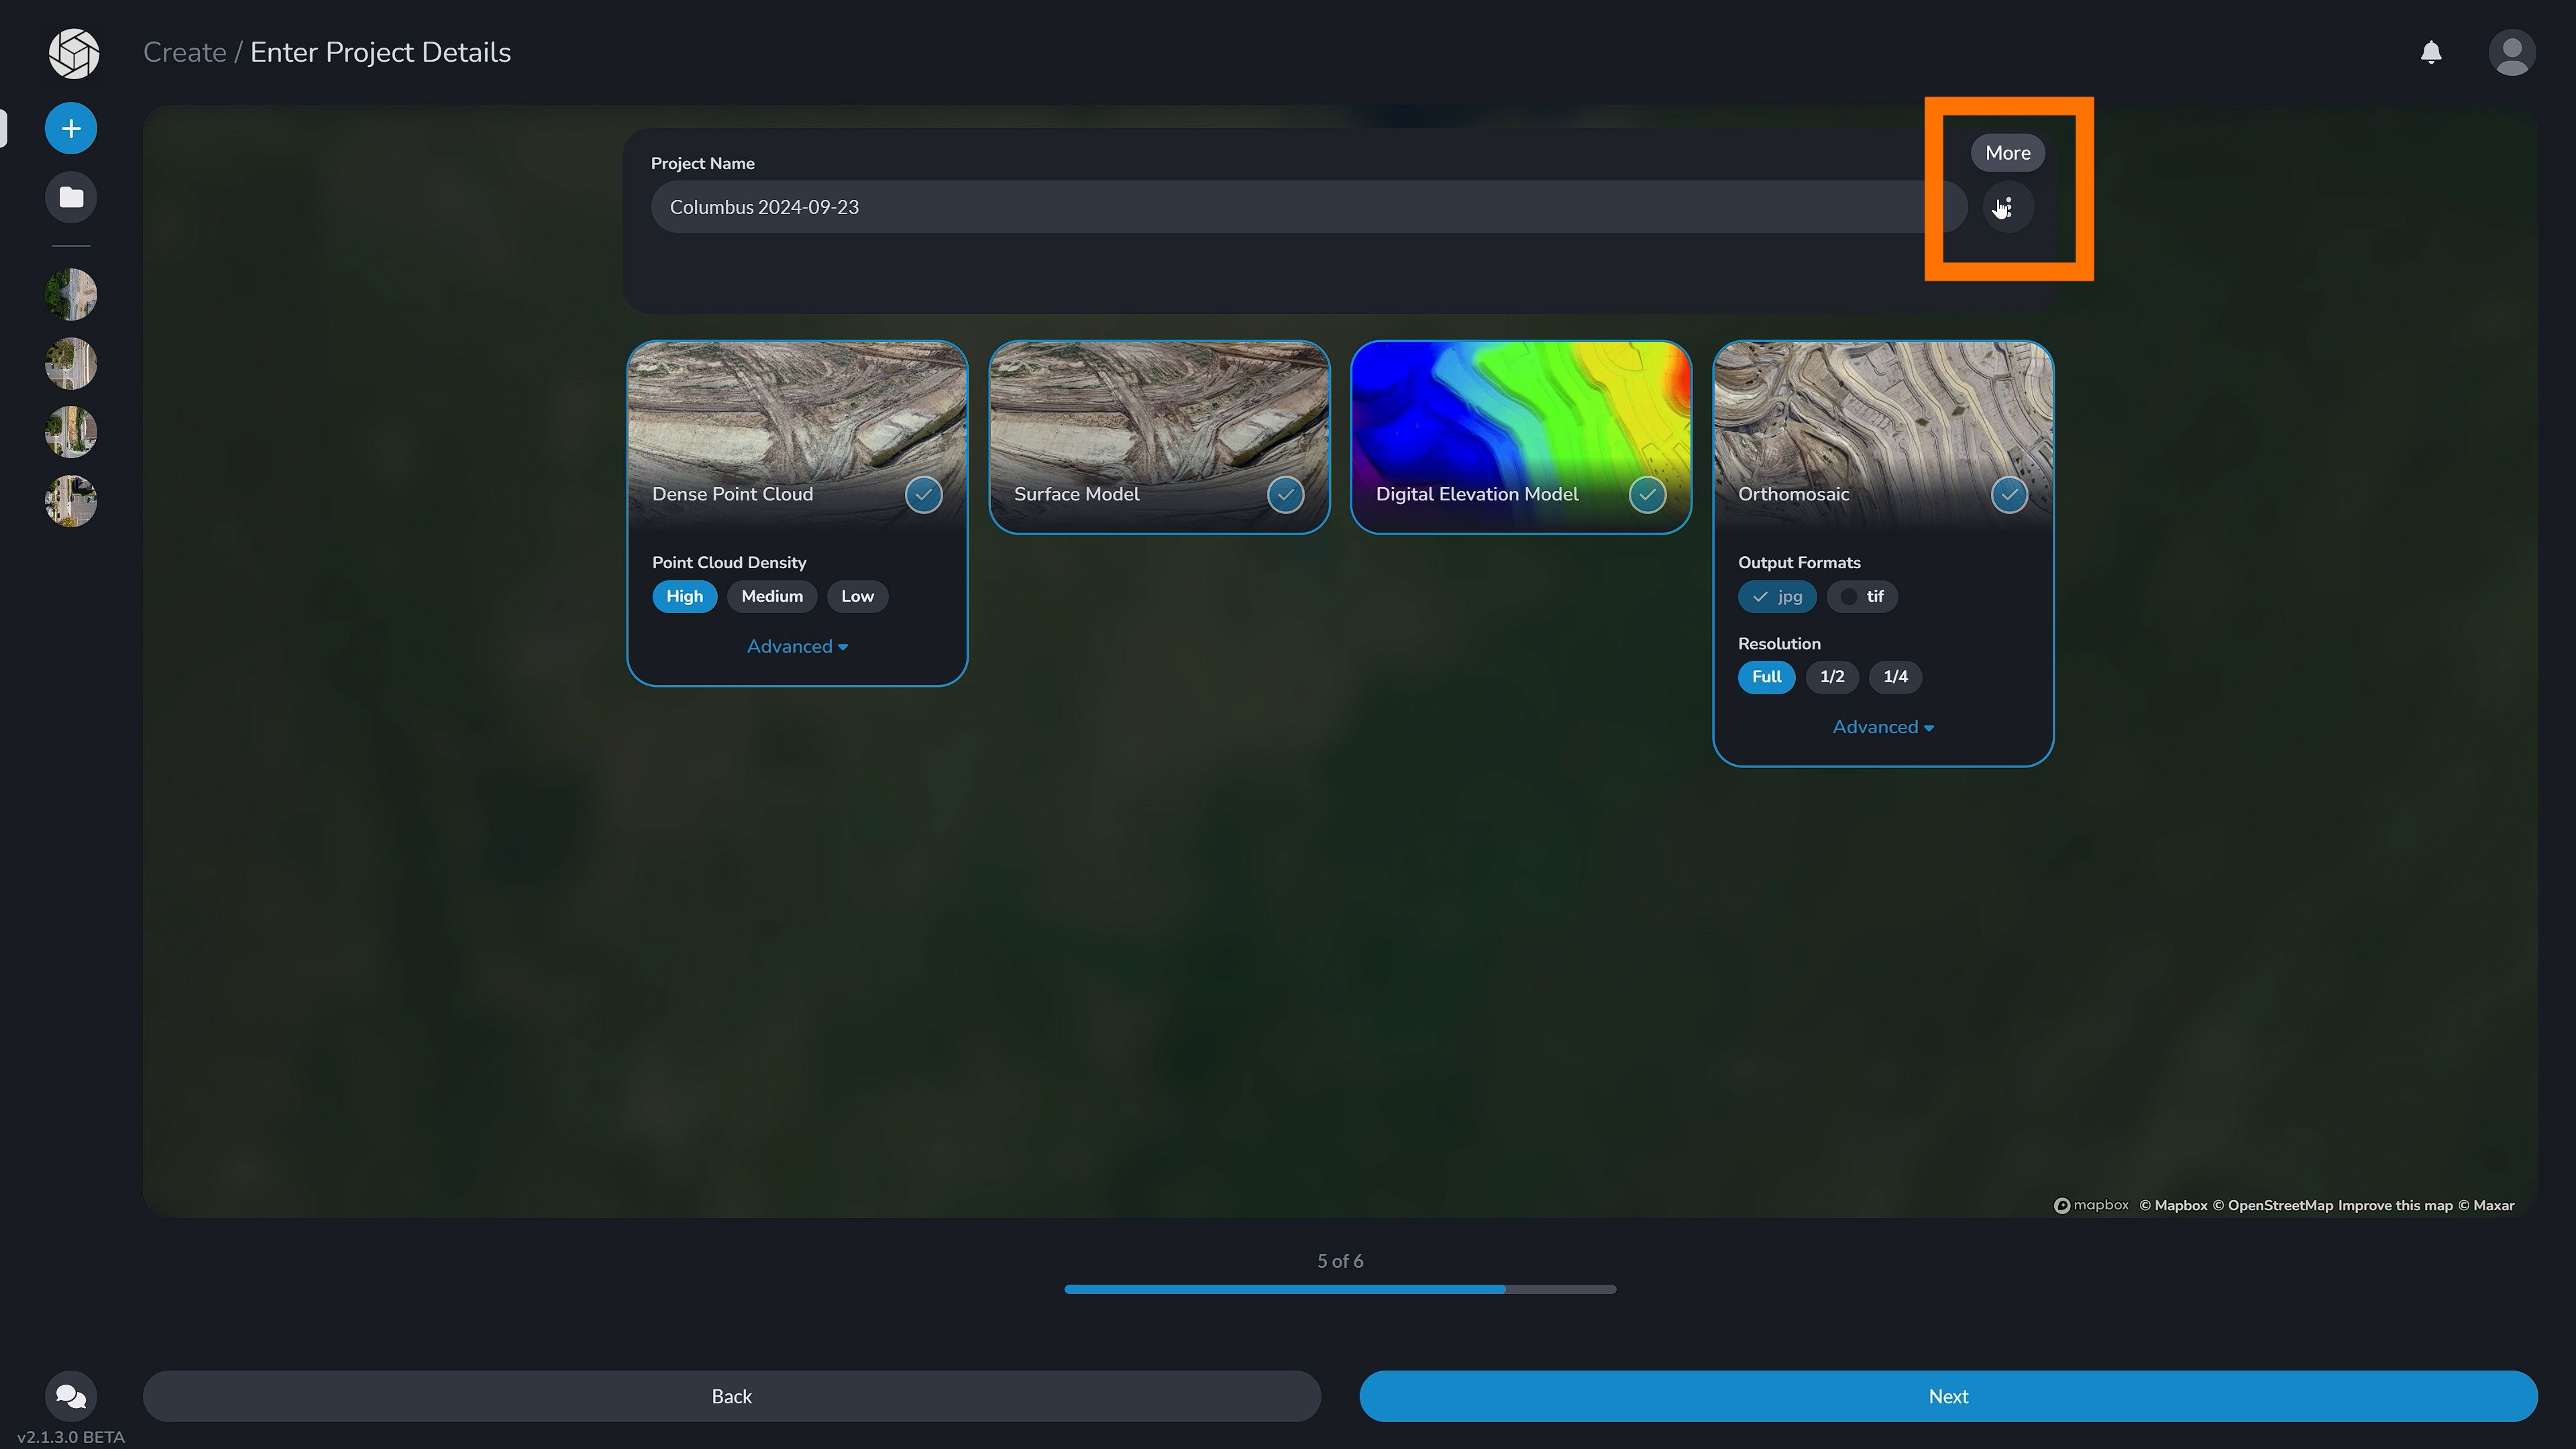
Task: Go back using the Create breadcrumb
Action: pyautogui.click(x=185, y=51)
